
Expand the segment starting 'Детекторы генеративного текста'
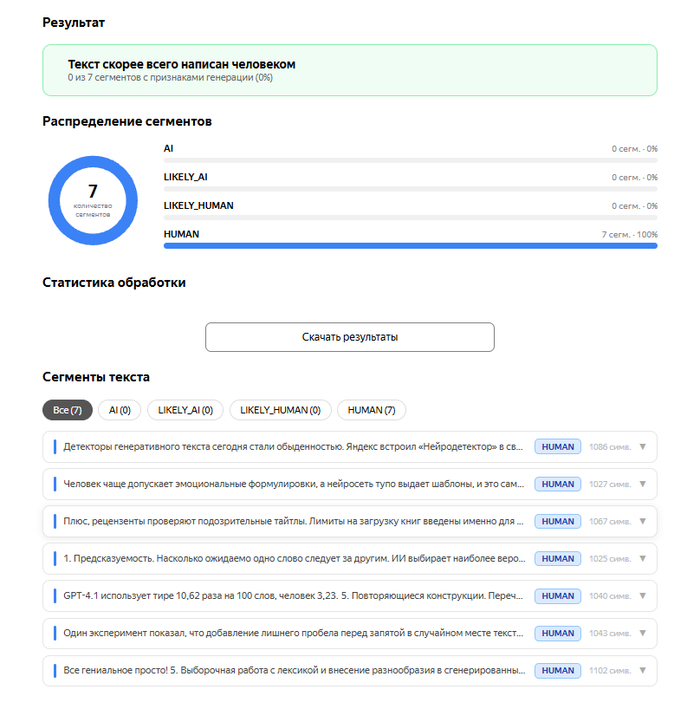point(643,447)
